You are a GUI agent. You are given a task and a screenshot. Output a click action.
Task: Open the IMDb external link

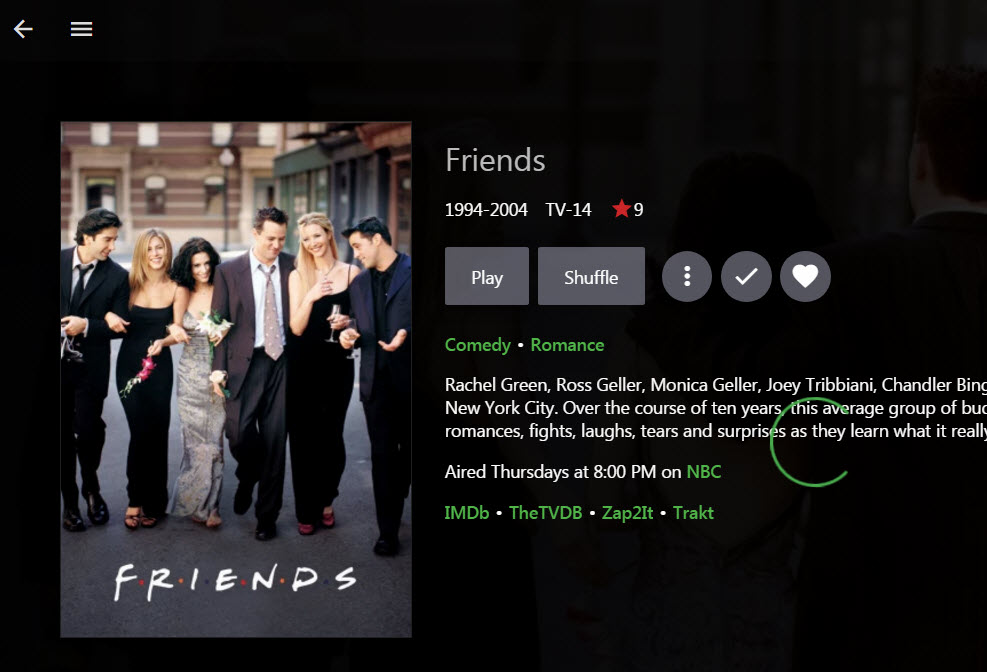click(x=466, y=513)
